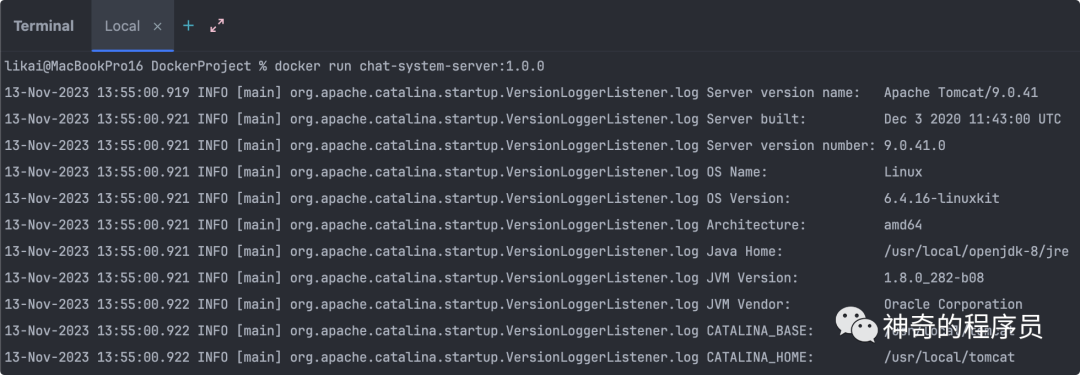Click the Linux OS Name value

tap(903, 172)
